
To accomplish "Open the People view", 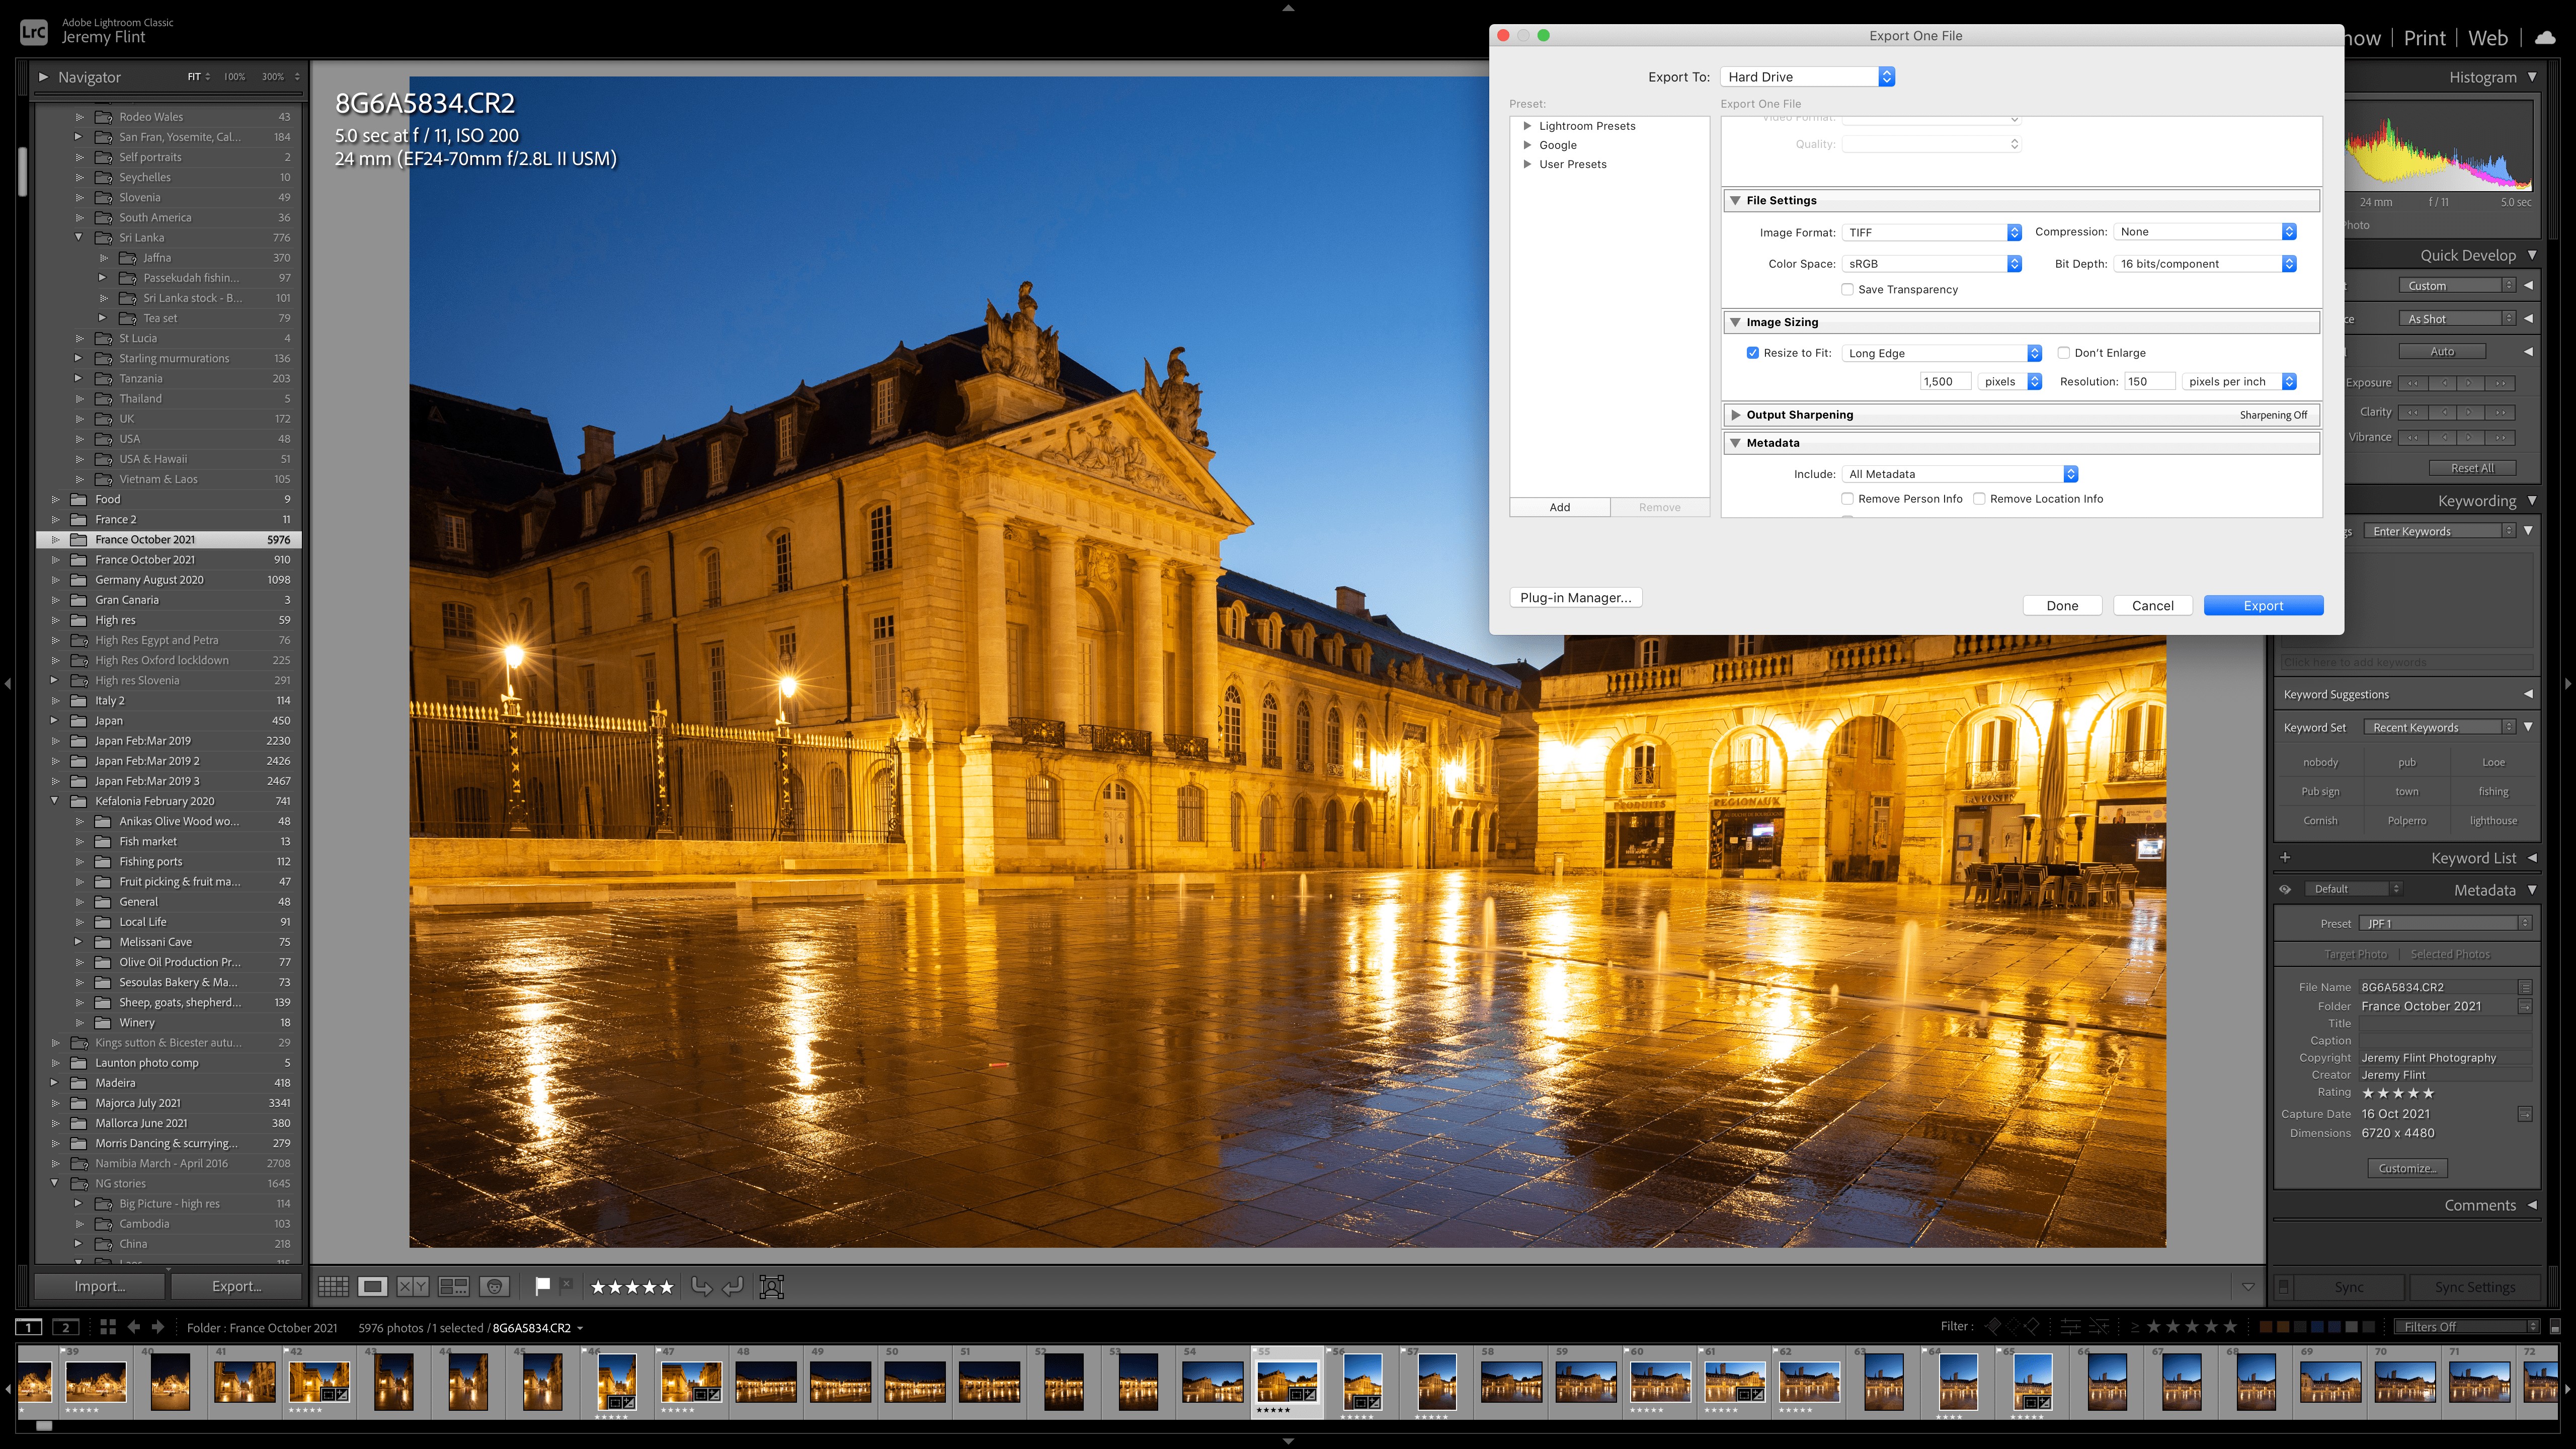I will [x=494, y=1287].
